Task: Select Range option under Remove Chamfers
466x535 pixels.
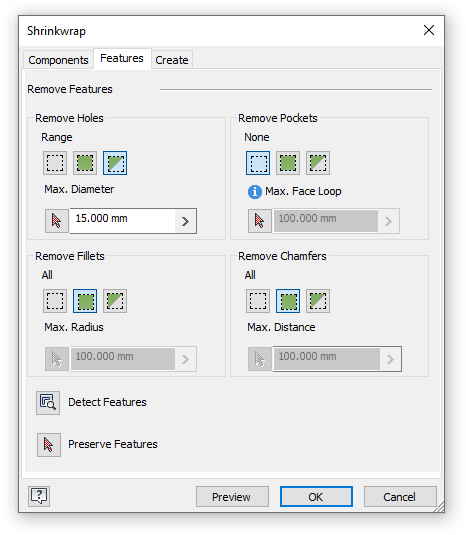Action: click(318, 301)
